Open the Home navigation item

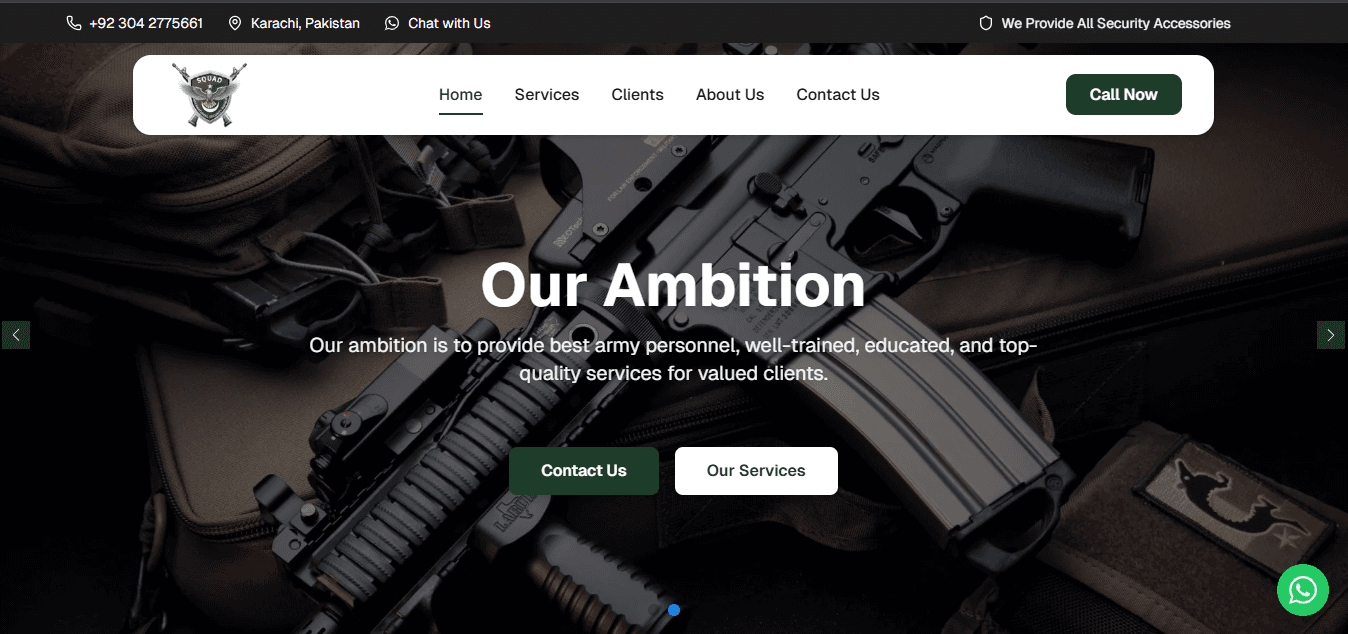461,95
